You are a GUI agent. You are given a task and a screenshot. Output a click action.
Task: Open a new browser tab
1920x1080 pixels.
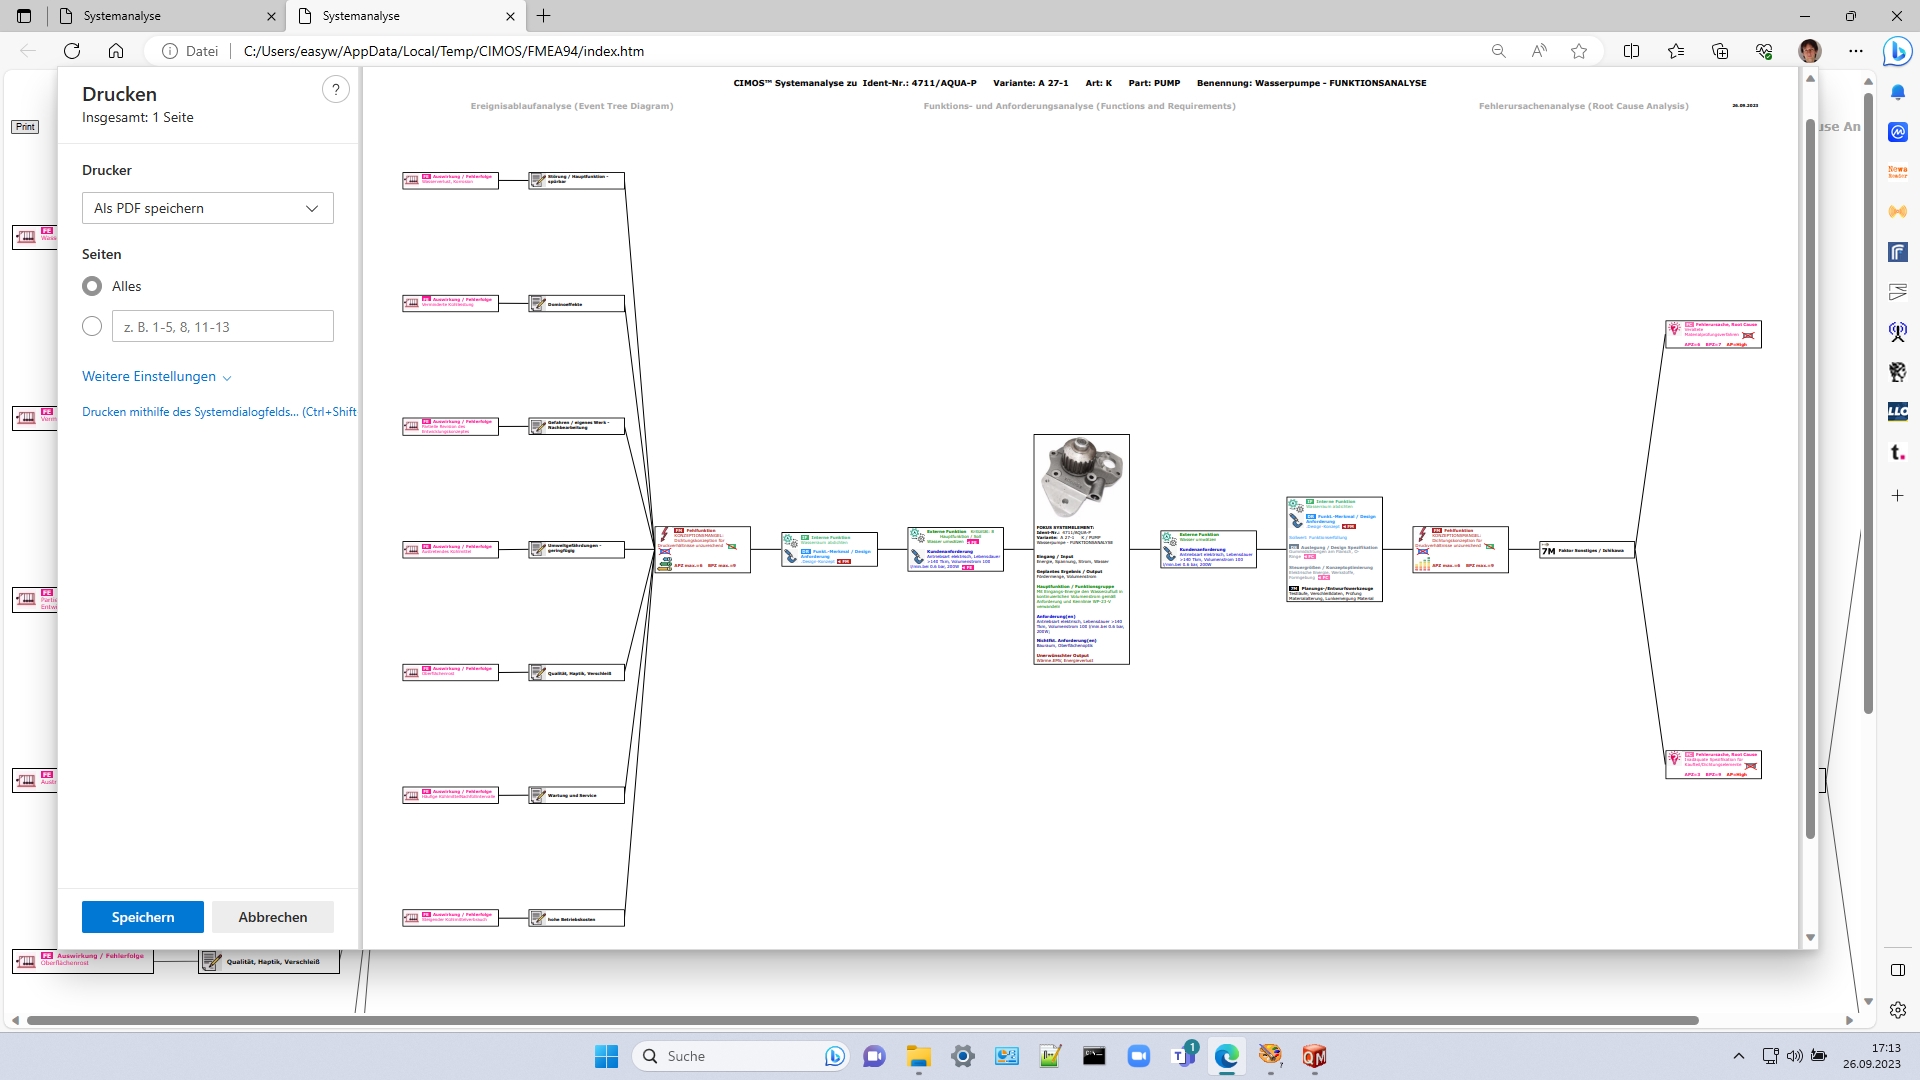544,16
